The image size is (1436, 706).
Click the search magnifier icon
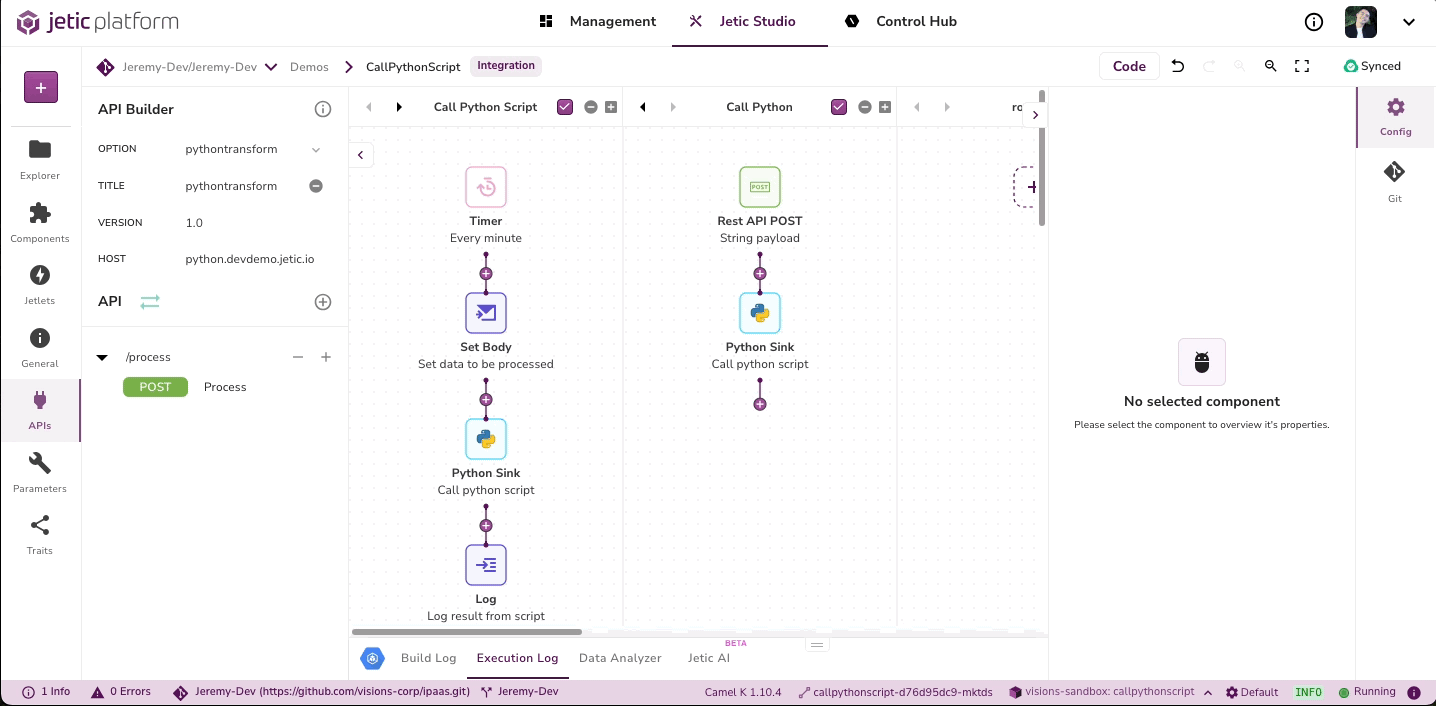click(x=1271, y=66)
